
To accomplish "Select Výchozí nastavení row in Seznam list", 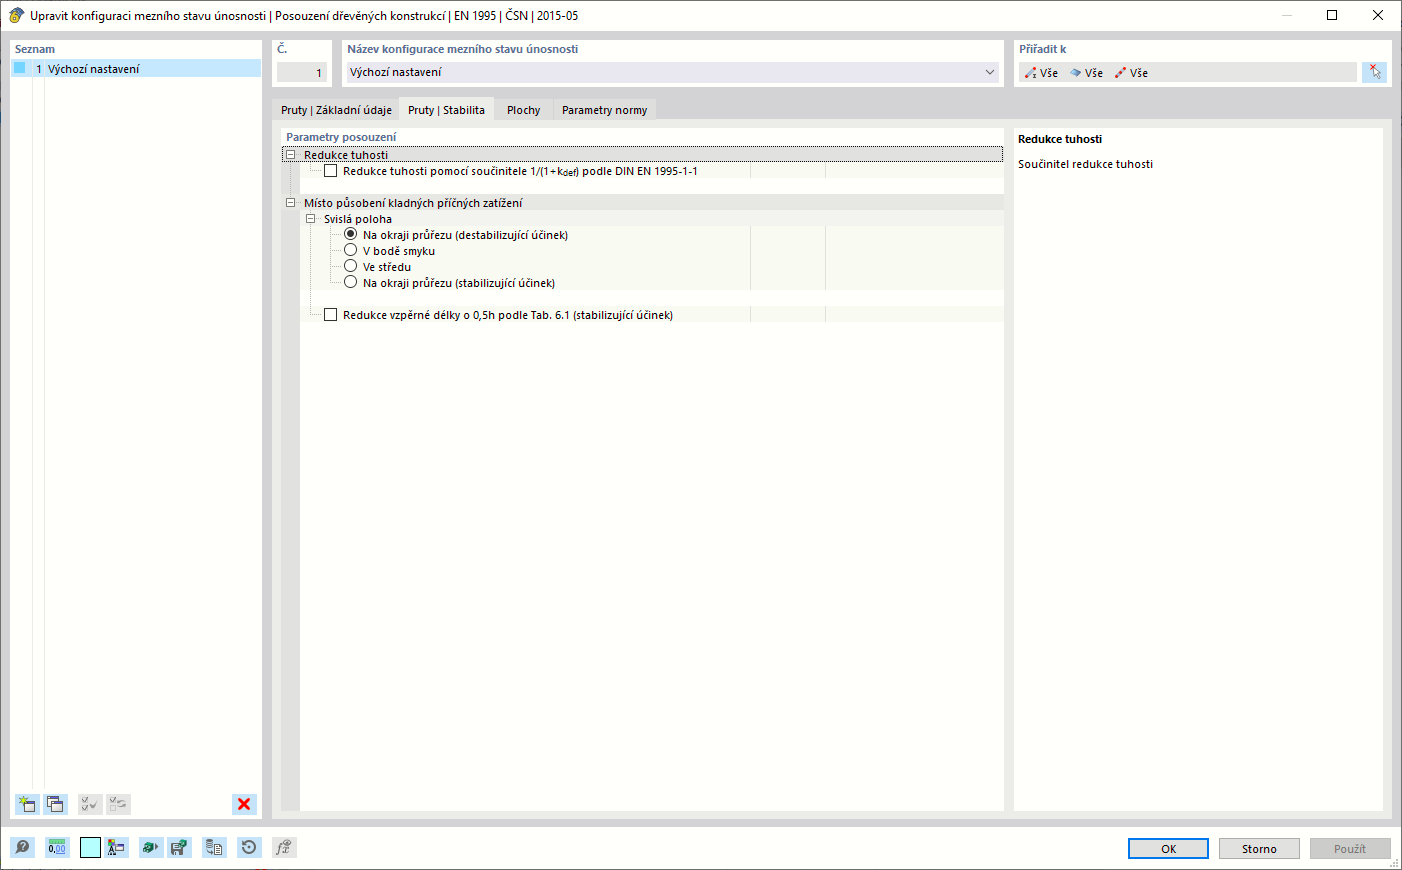I will [x=136, y=69].
